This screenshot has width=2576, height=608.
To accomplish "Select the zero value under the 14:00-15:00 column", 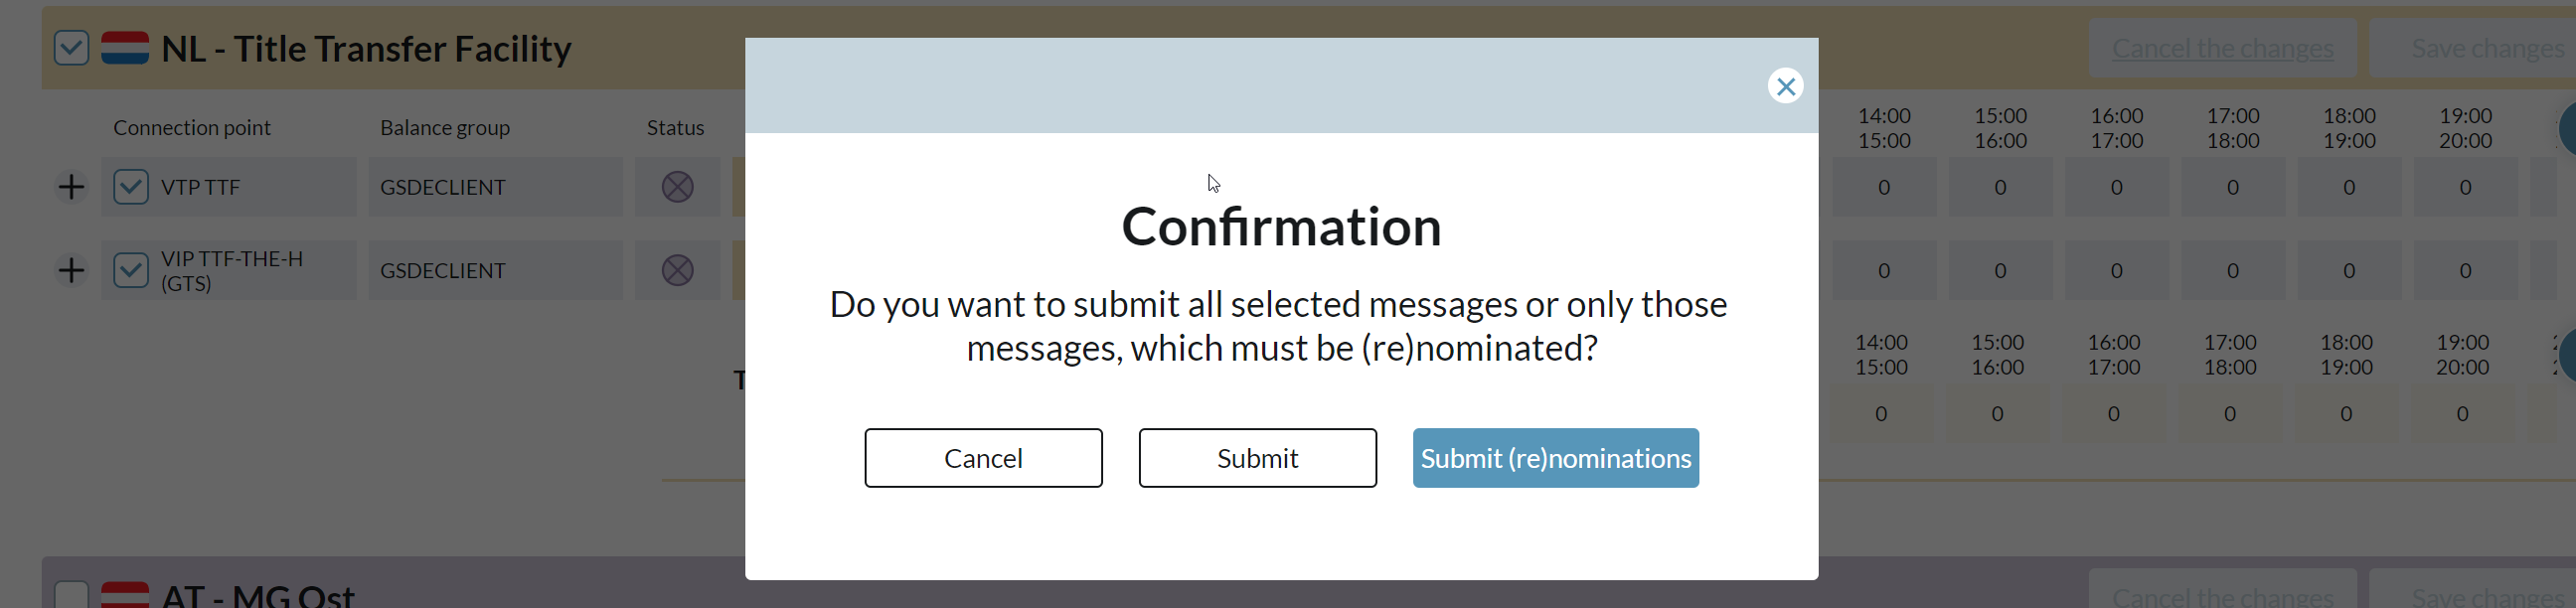I will click(x=1884, y=186).
